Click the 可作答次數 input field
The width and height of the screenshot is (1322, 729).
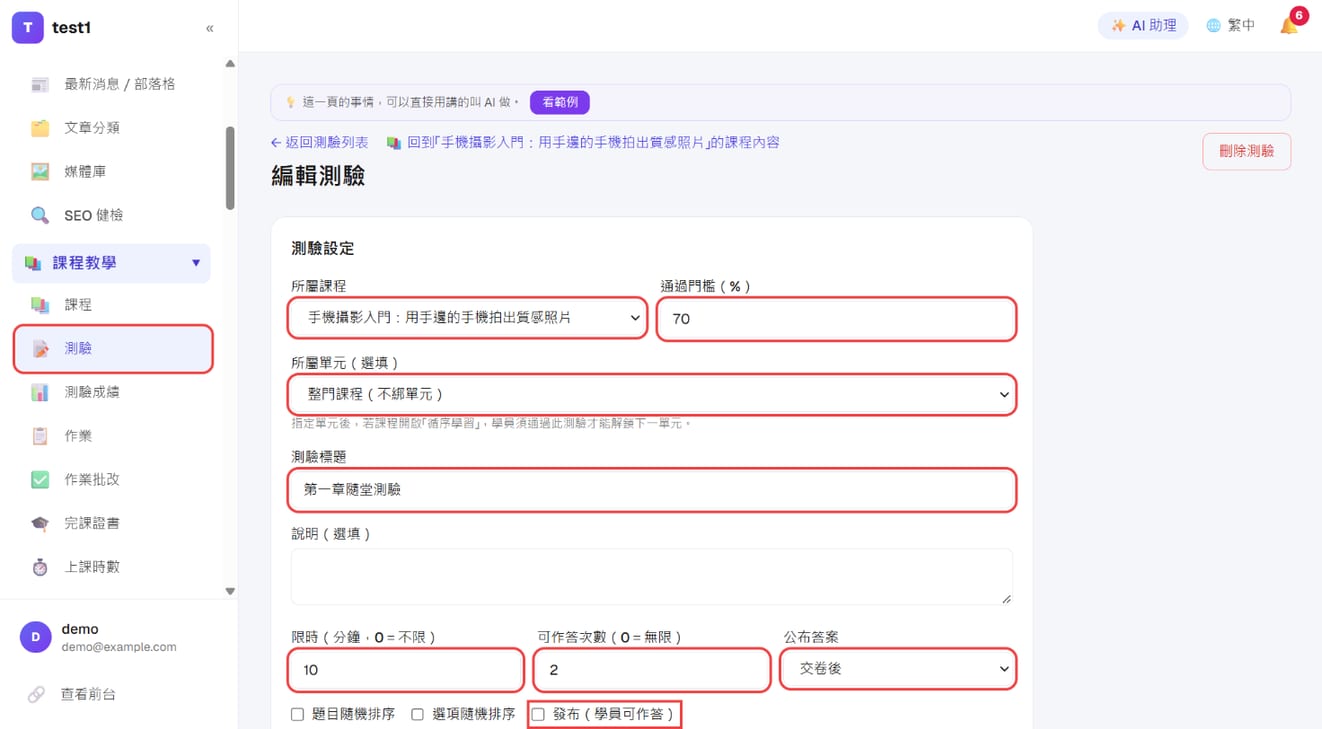pyautogui.click(x=652, y=669)
